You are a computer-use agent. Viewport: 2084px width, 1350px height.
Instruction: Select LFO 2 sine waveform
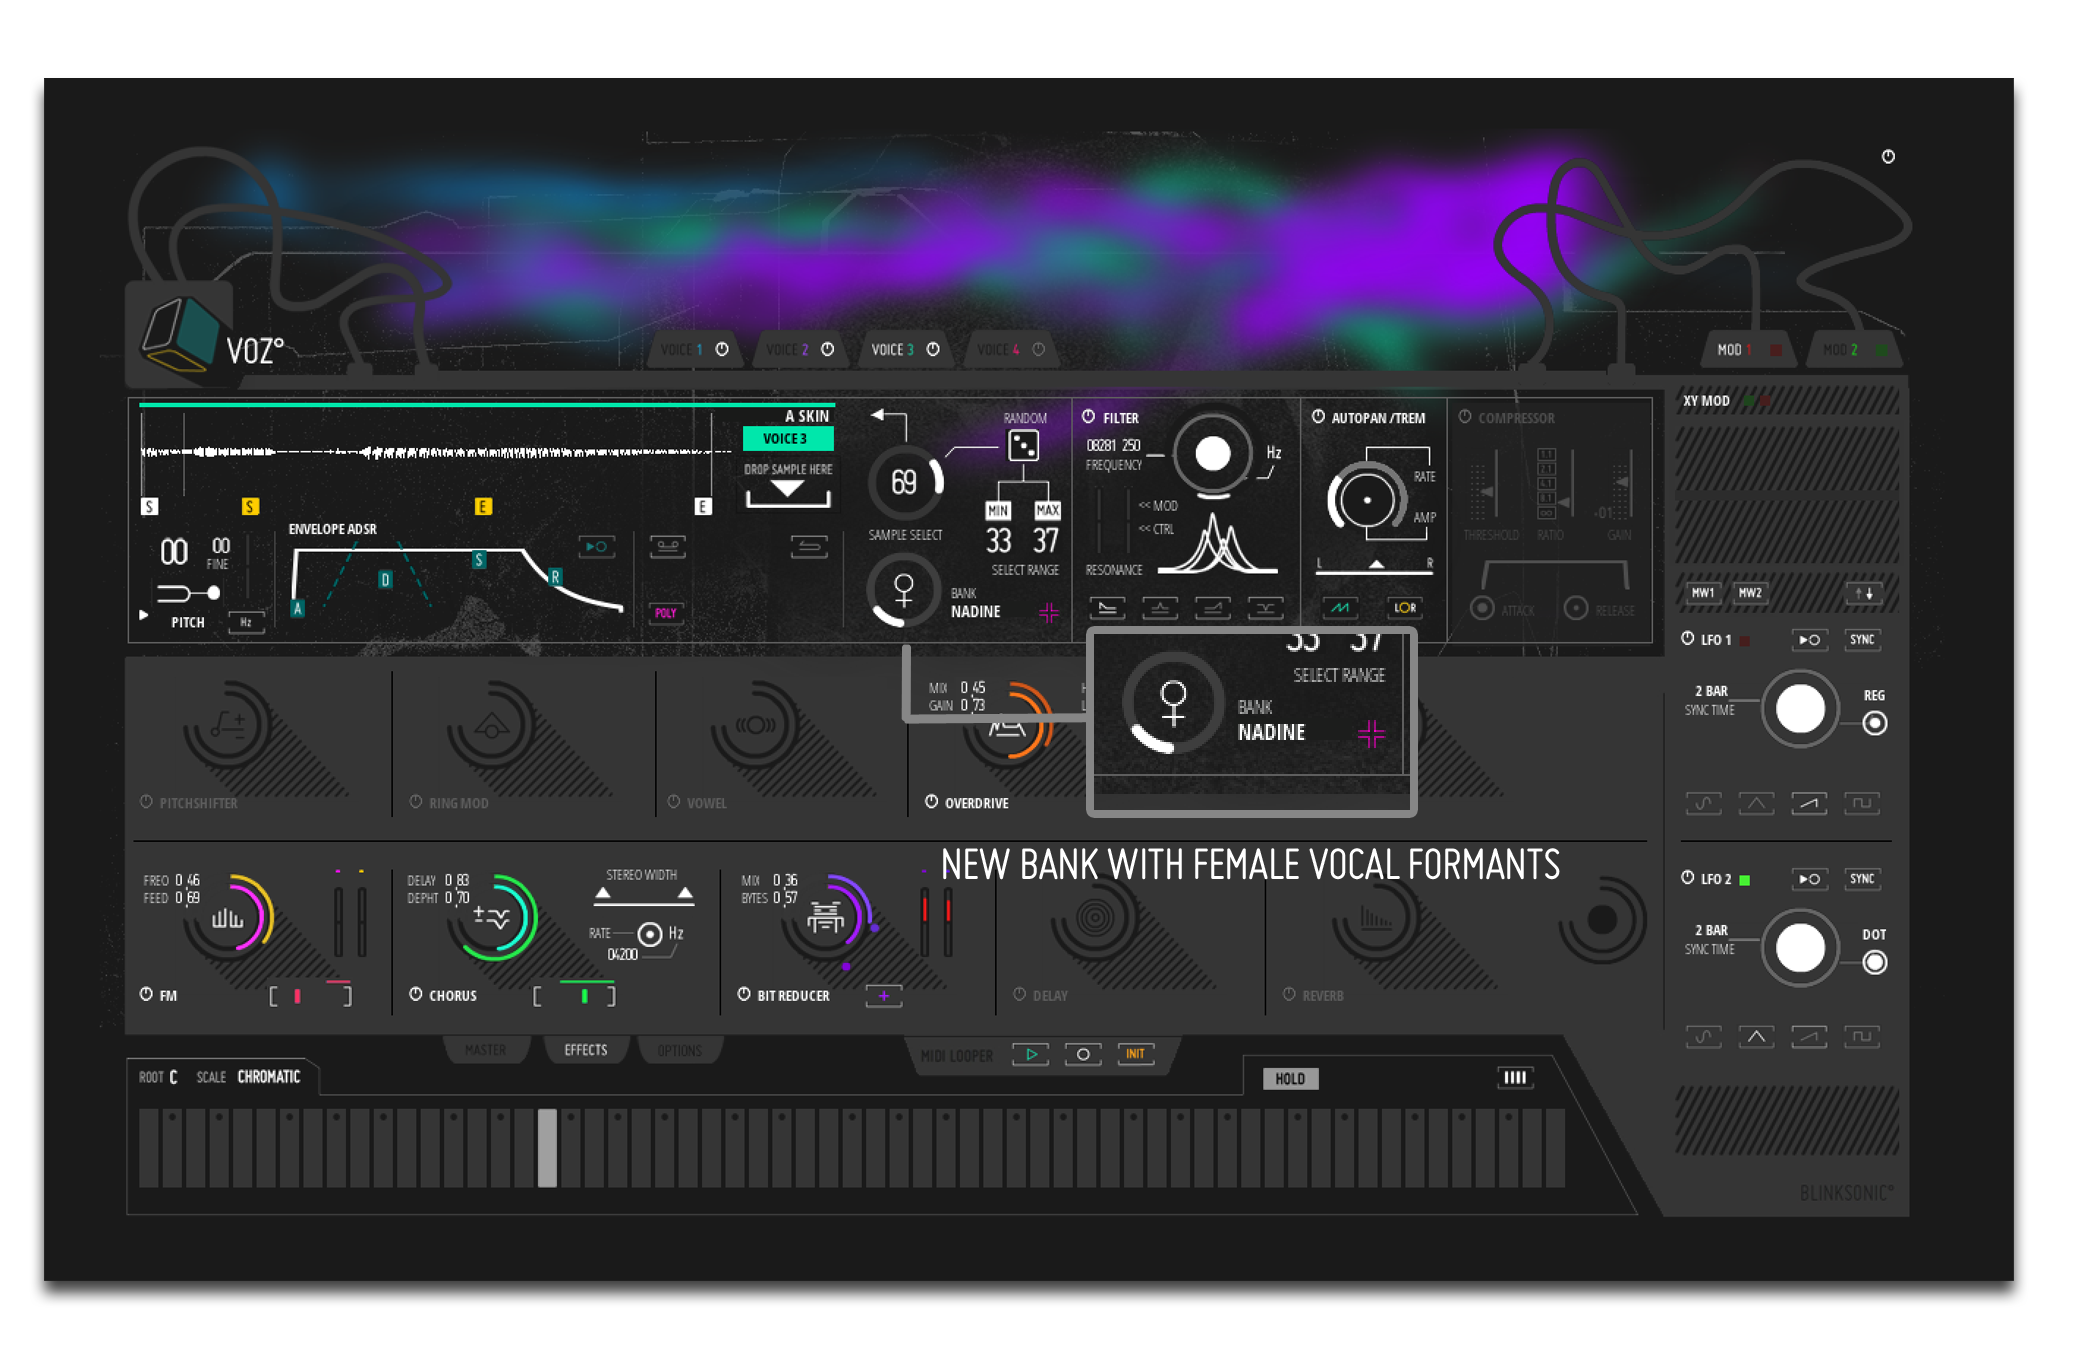[1703, 1037]
